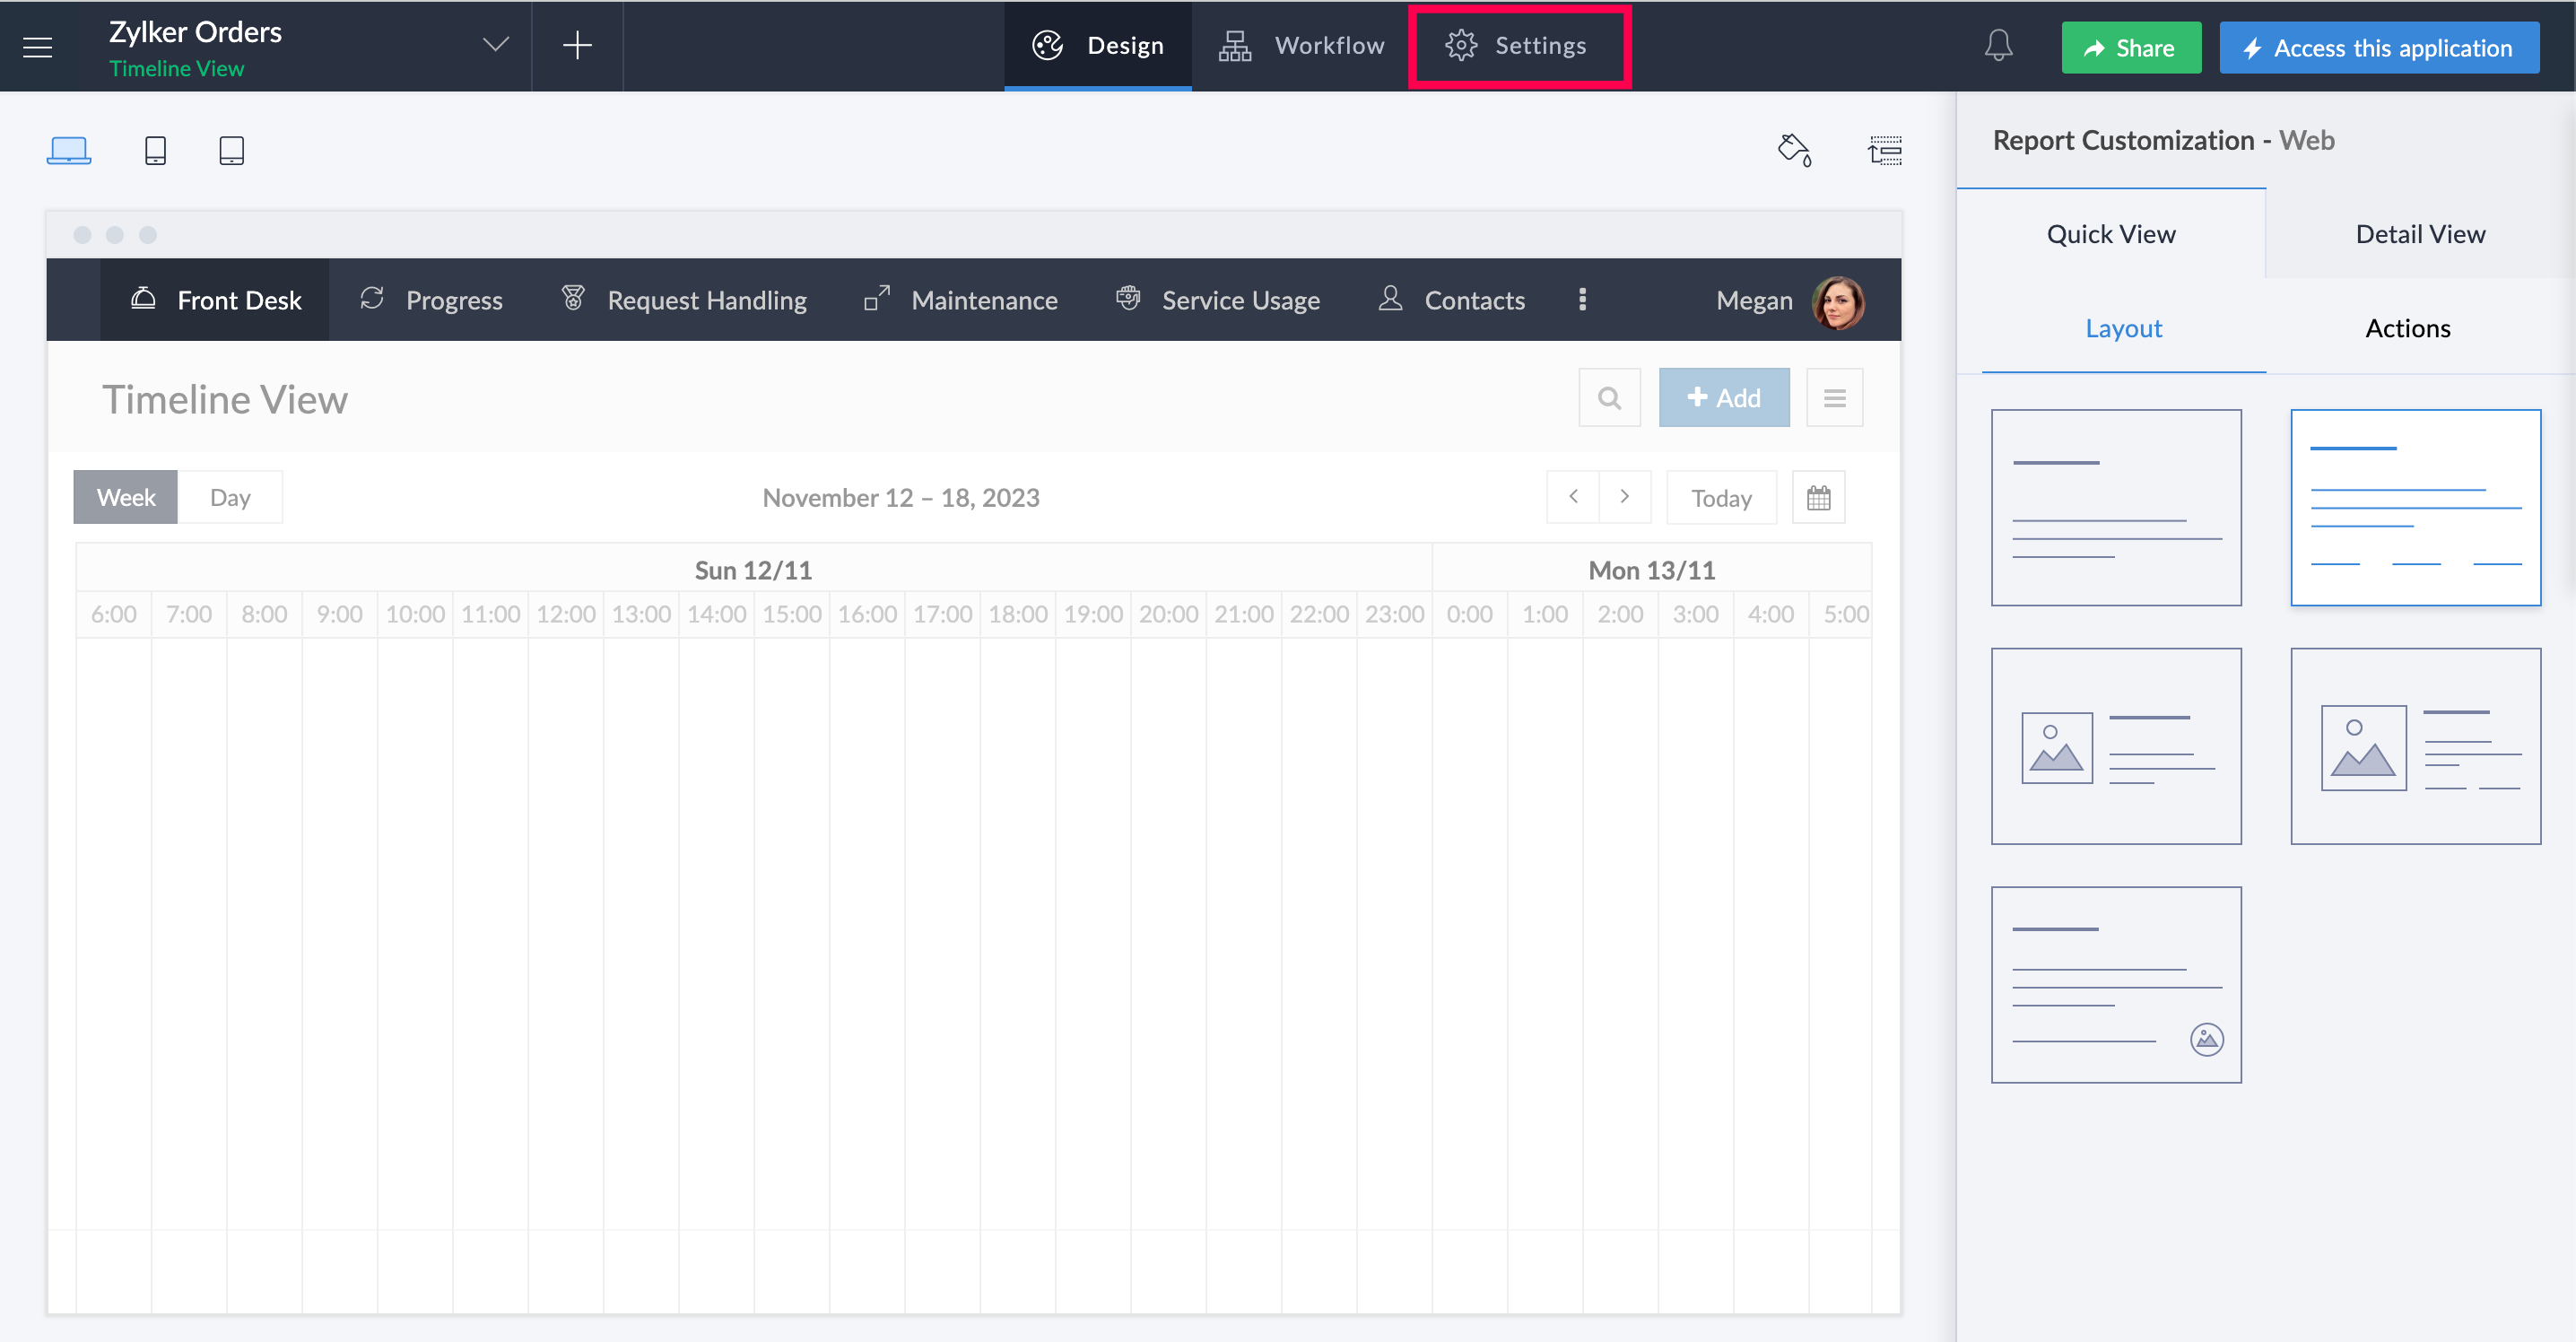Open the calendar date picker

tap(1819, 497)
